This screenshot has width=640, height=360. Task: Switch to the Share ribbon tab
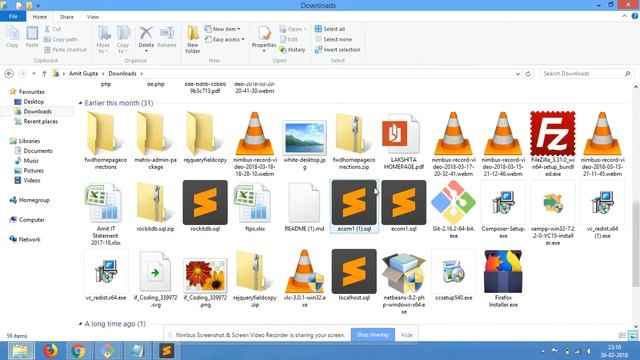pyautogui.click(x=67, y=17)
